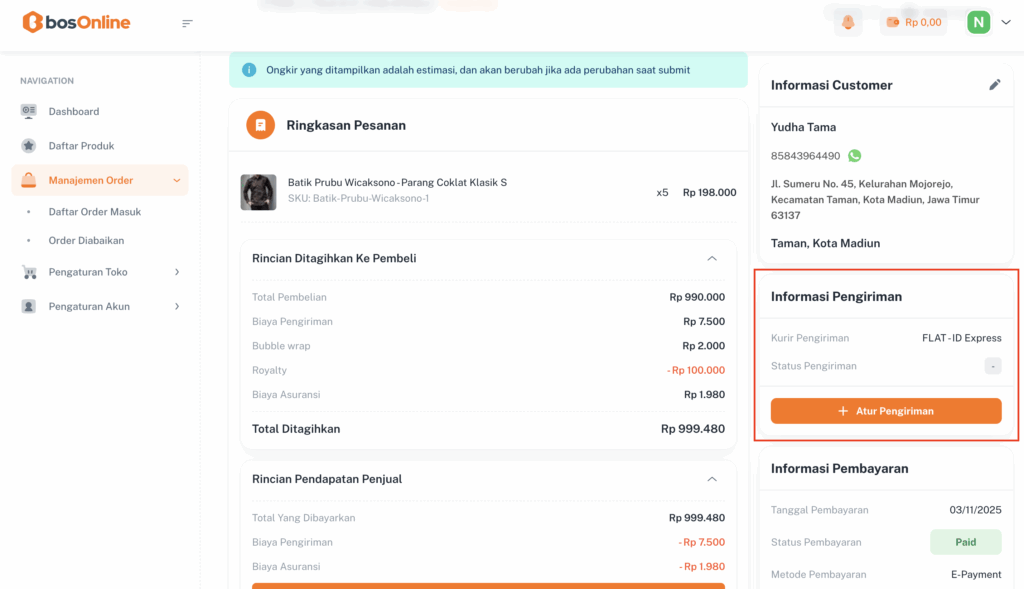Click the bosOnline logo
This screenshot has width=1024, height=589.
(x=76, y=22)
